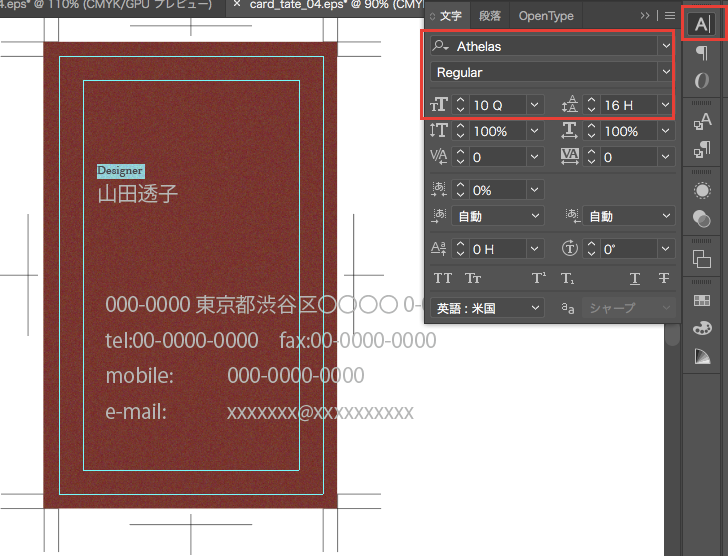This screenshot has width=728, height=556.
Task: Switch to the OpenType tab
Action: coord(546,16)
